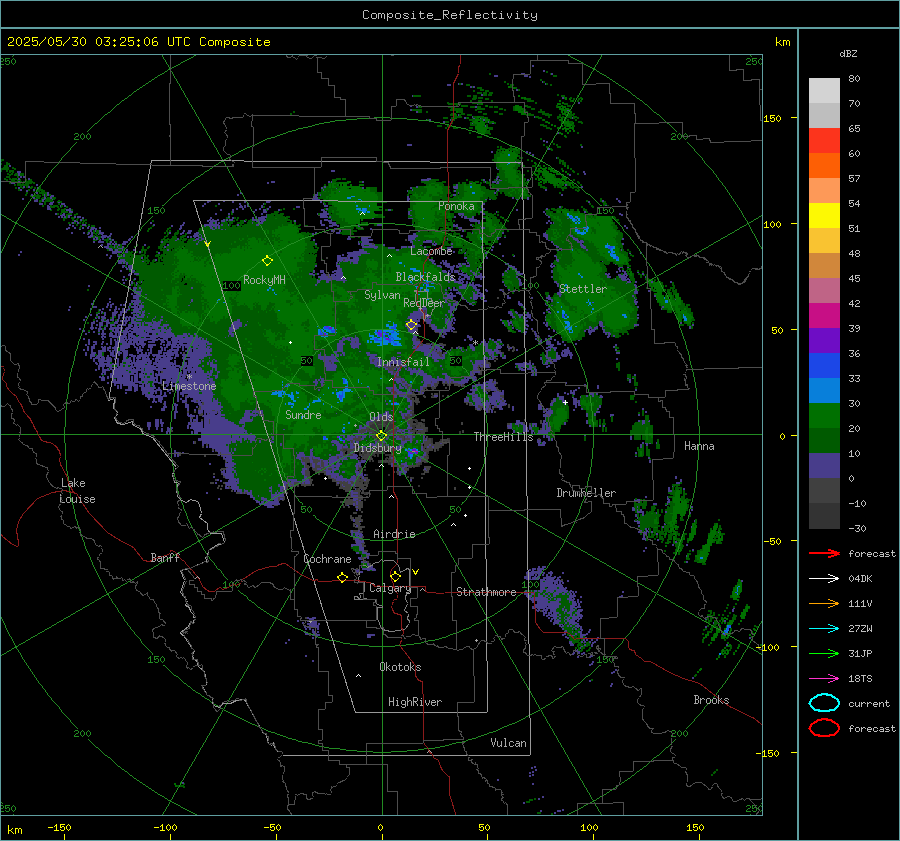Click the dBZ legend heading
The image size is (900, 841).
coord(848,53)
